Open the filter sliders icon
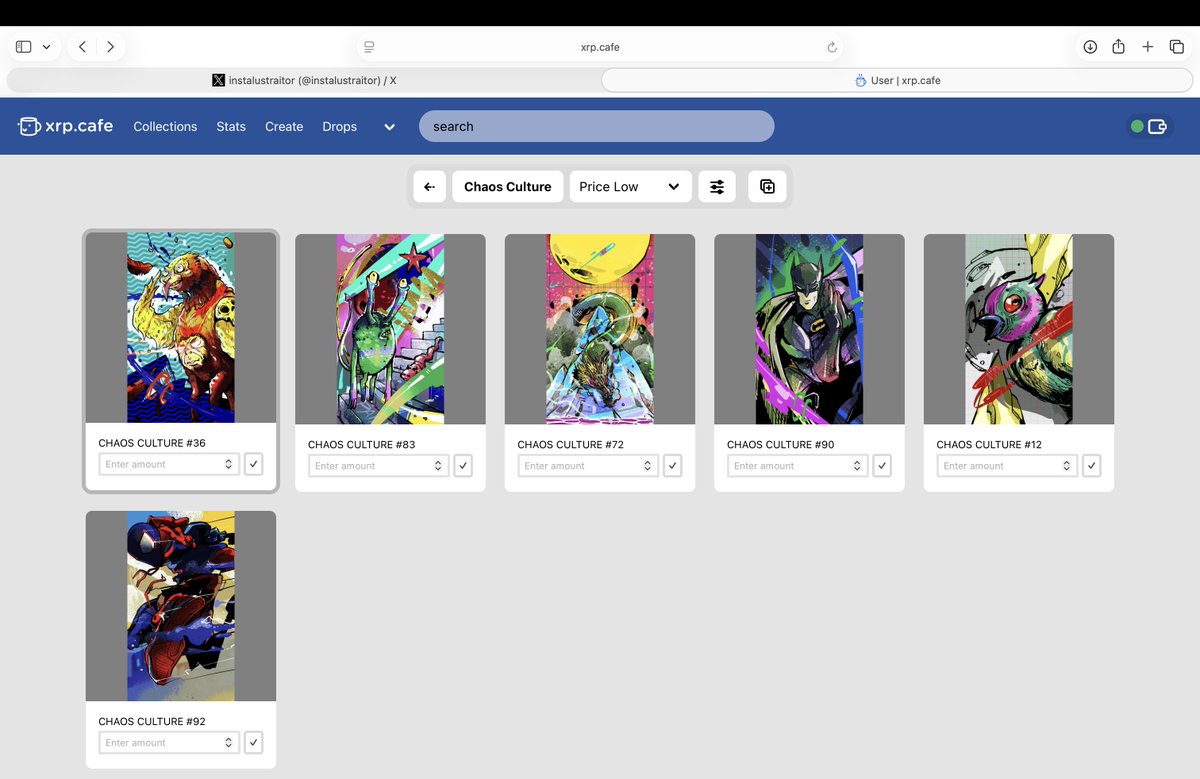This screenshot has height=779, width=1200. pos(717,187)
